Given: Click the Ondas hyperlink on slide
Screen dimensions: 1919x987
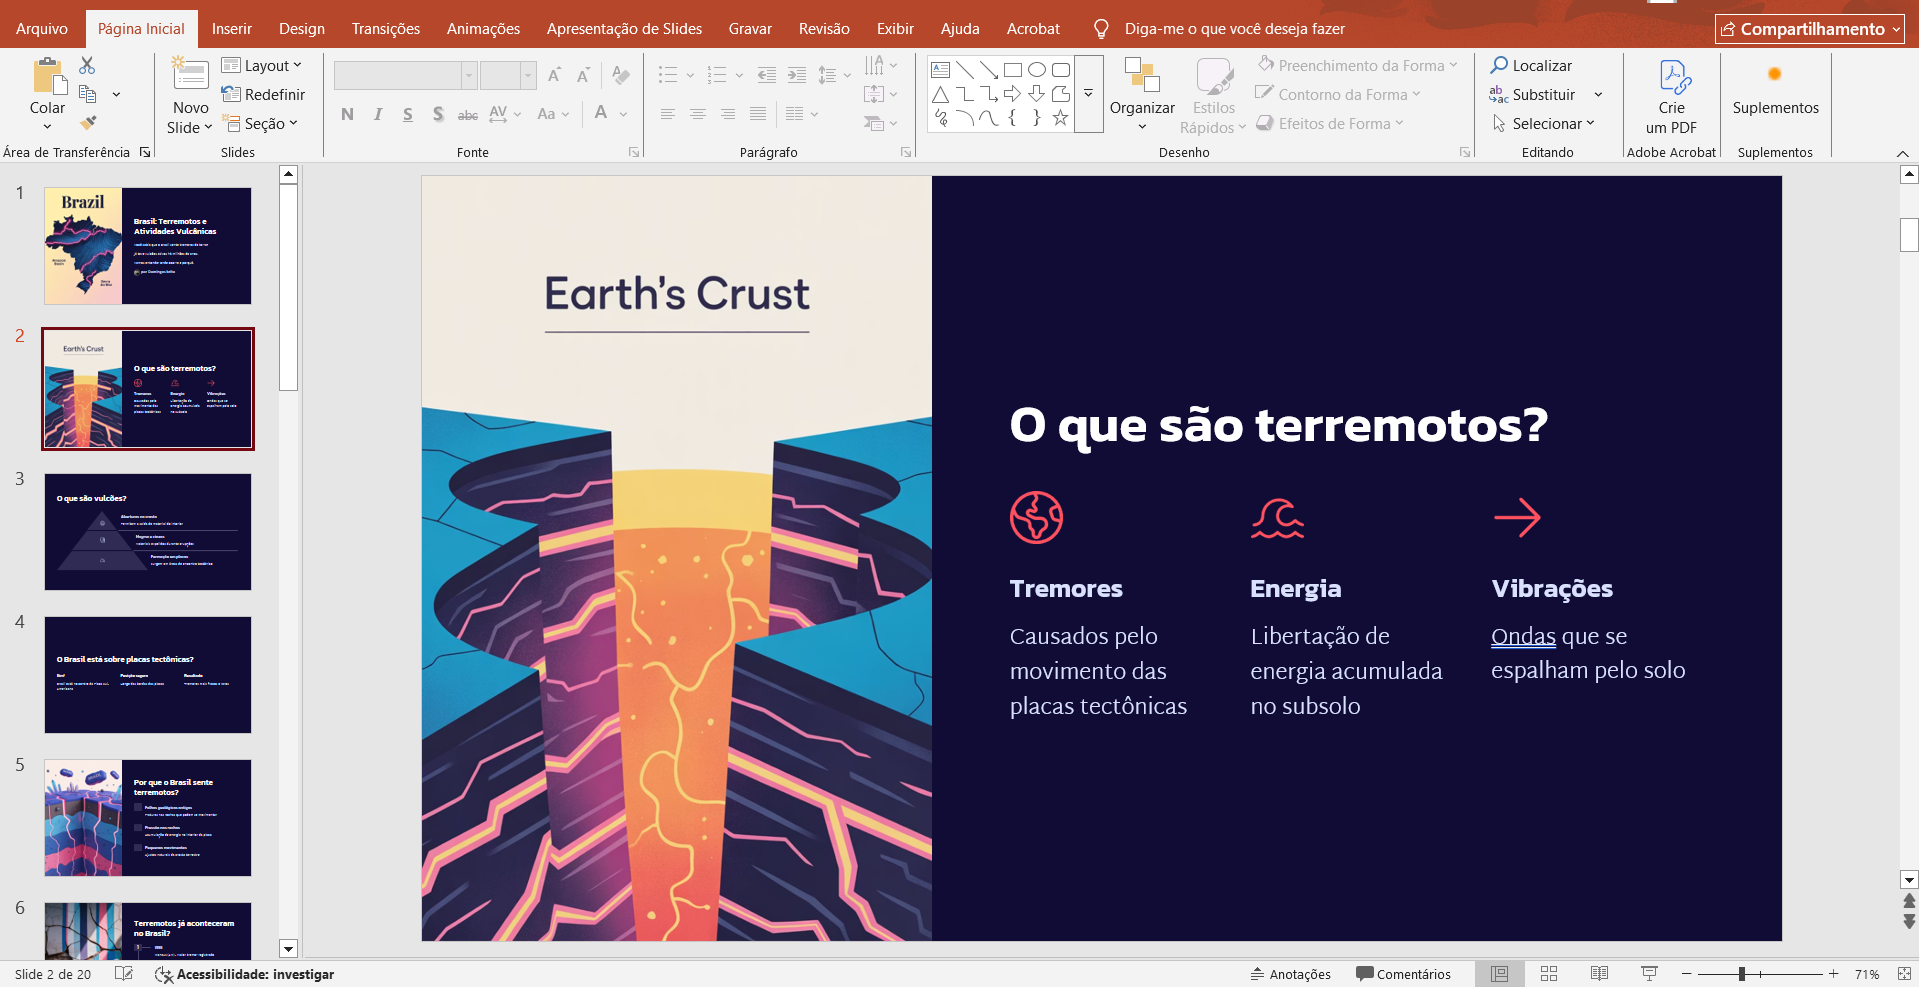Looking at the screenshot, I should coord(1523,636).
